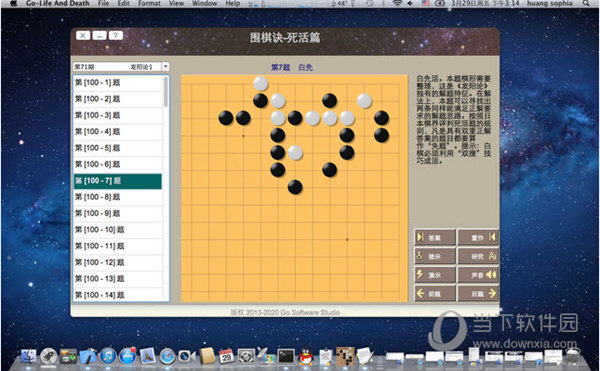Select list item 第 [100 - 3] 题

118,116
